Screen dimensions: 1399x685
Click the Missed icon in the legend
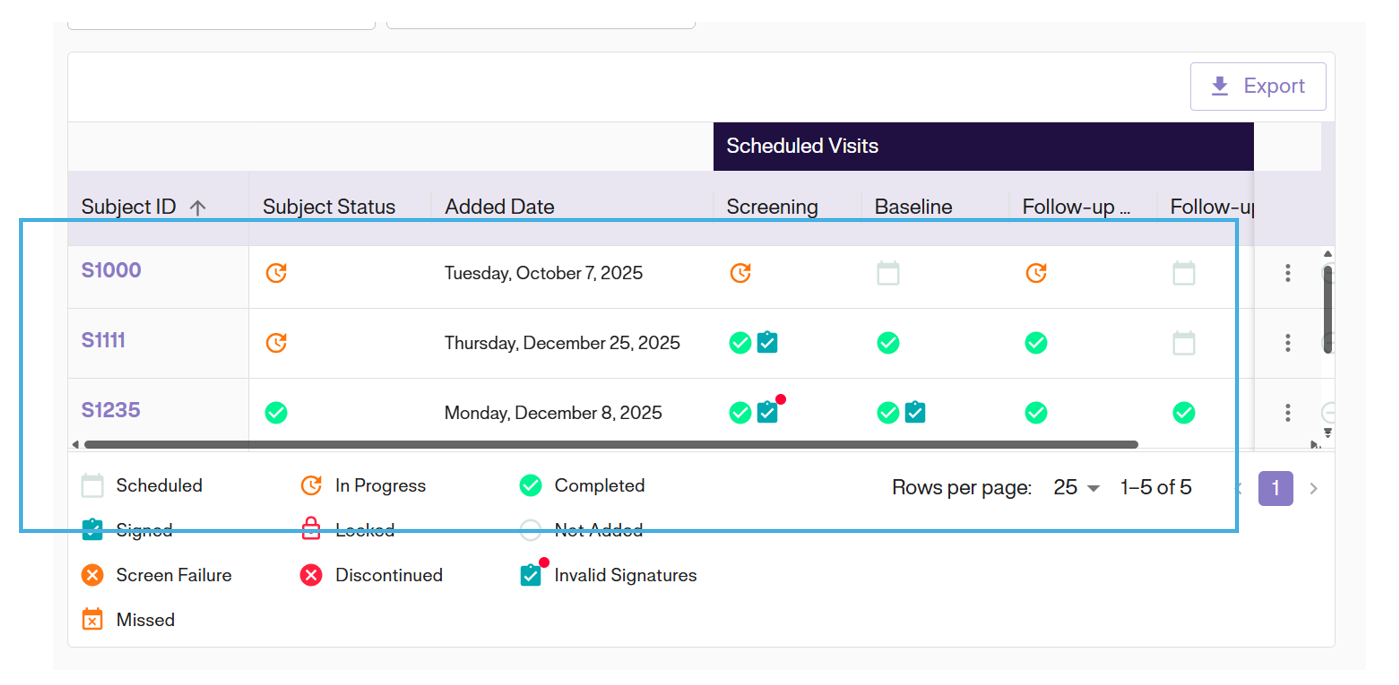[91, 619]
